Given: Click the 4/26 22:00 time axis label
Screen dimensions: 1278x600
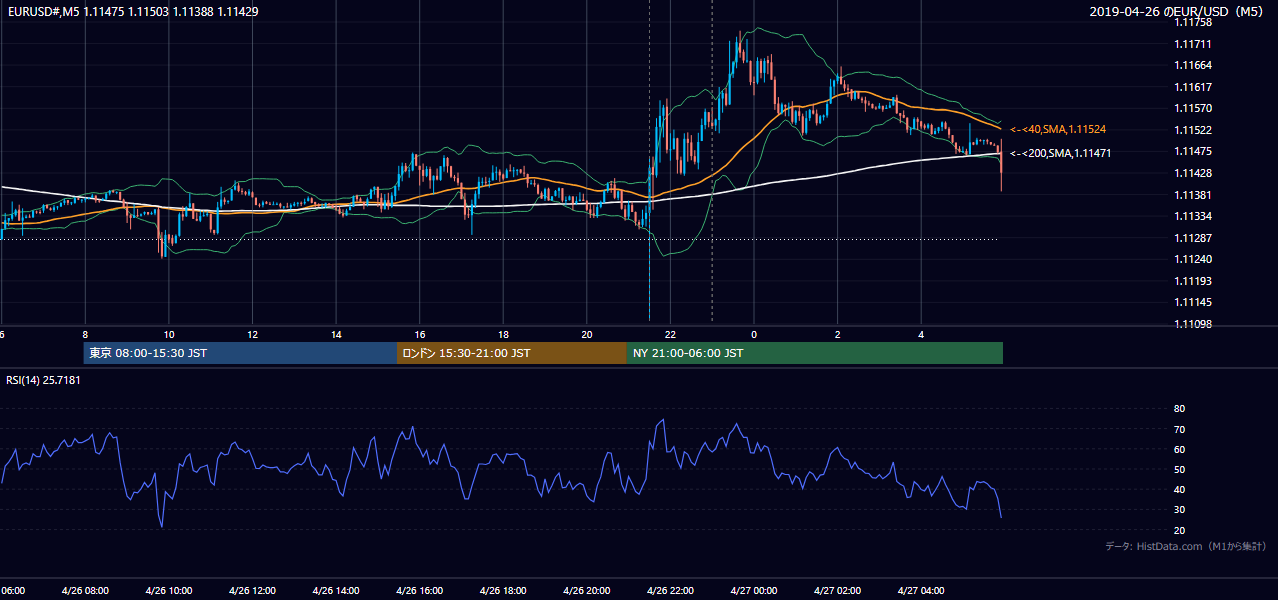Looking at the screenshot, I should pos(670,591).
